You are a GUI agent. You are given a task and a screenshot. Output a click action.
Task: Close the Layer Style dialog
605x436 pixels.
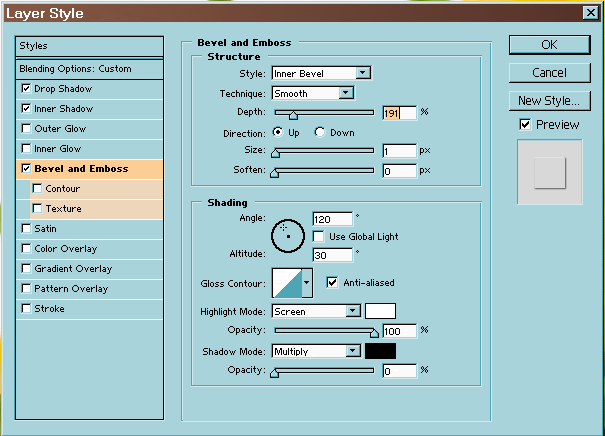tap(590, 13)
